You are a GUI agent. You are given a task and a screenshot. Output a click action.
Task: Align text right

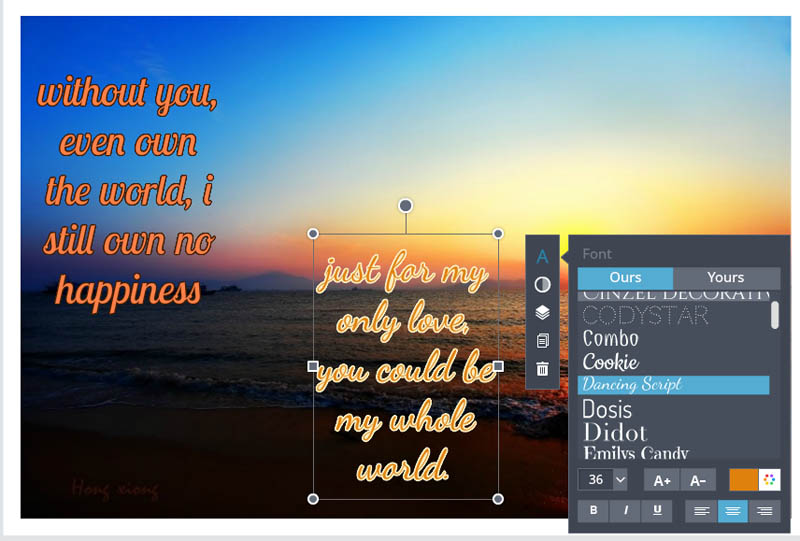click(x=764, y=511)
